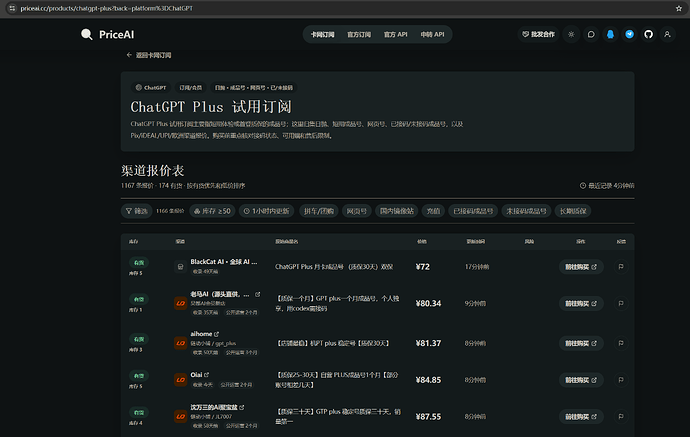The image size is (690, 437).
Task: Open the 筛选 filter panel
Action: coord(137,211)
